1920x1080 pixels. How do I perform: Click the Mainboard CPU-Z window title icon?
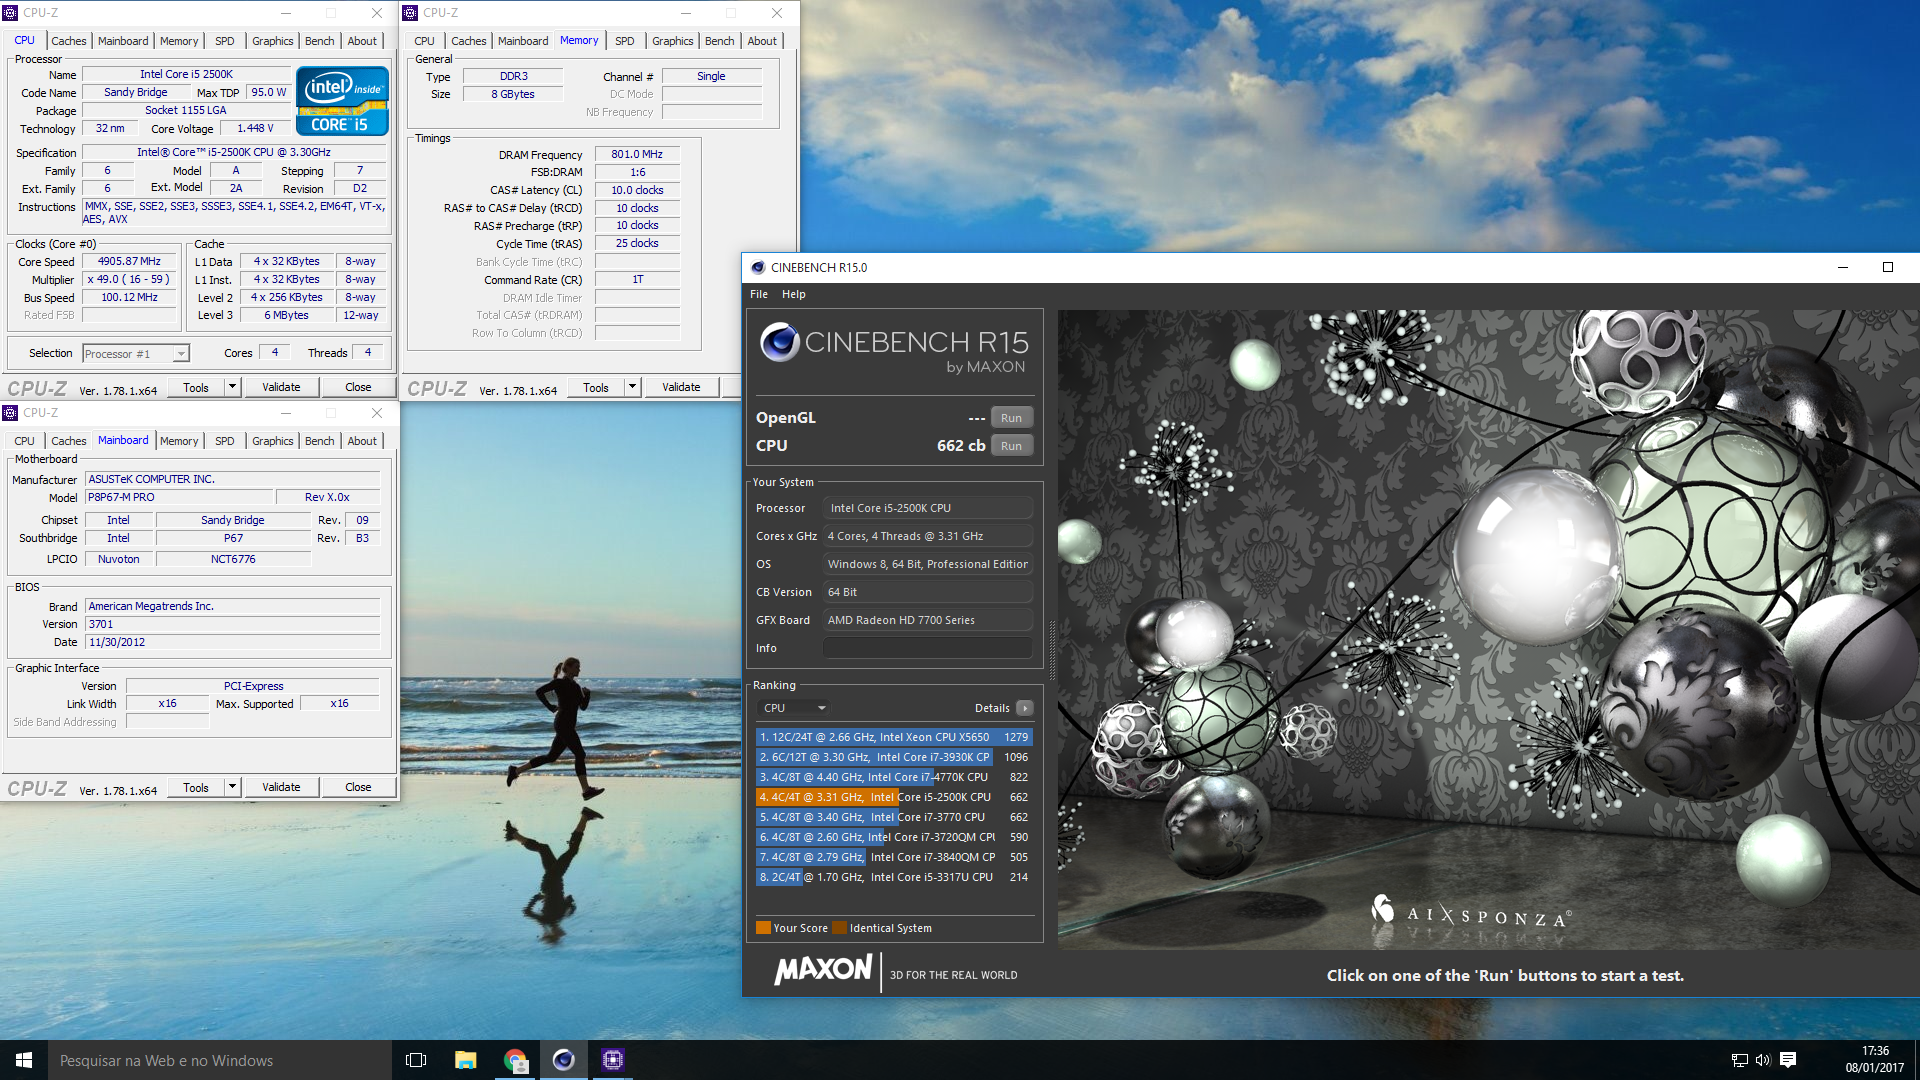click(10, 413)
